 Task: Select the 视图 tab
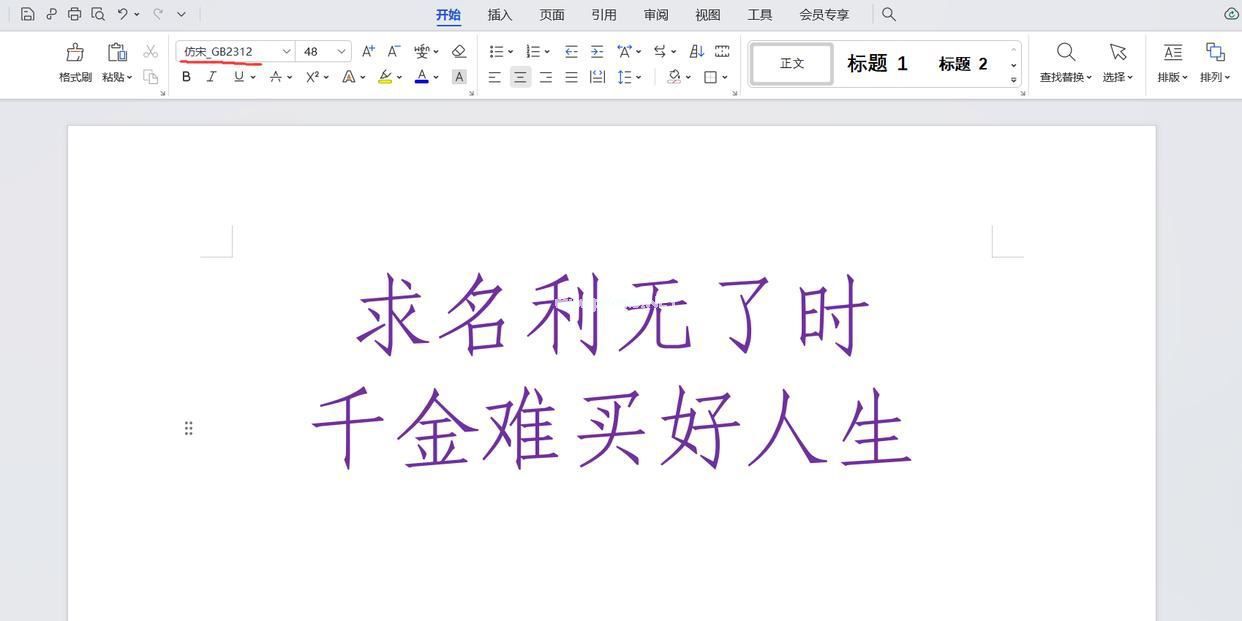tap(708, 15)
